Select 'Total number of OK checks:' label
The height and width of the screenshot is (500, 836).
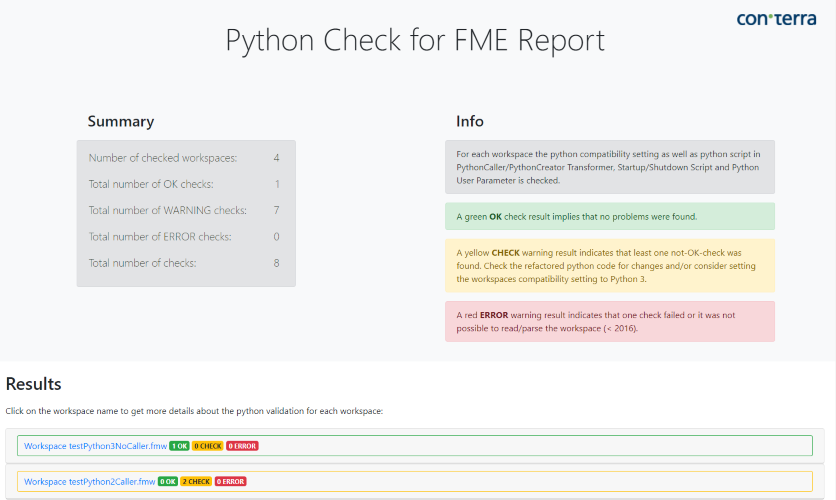(x=151, y=184)
